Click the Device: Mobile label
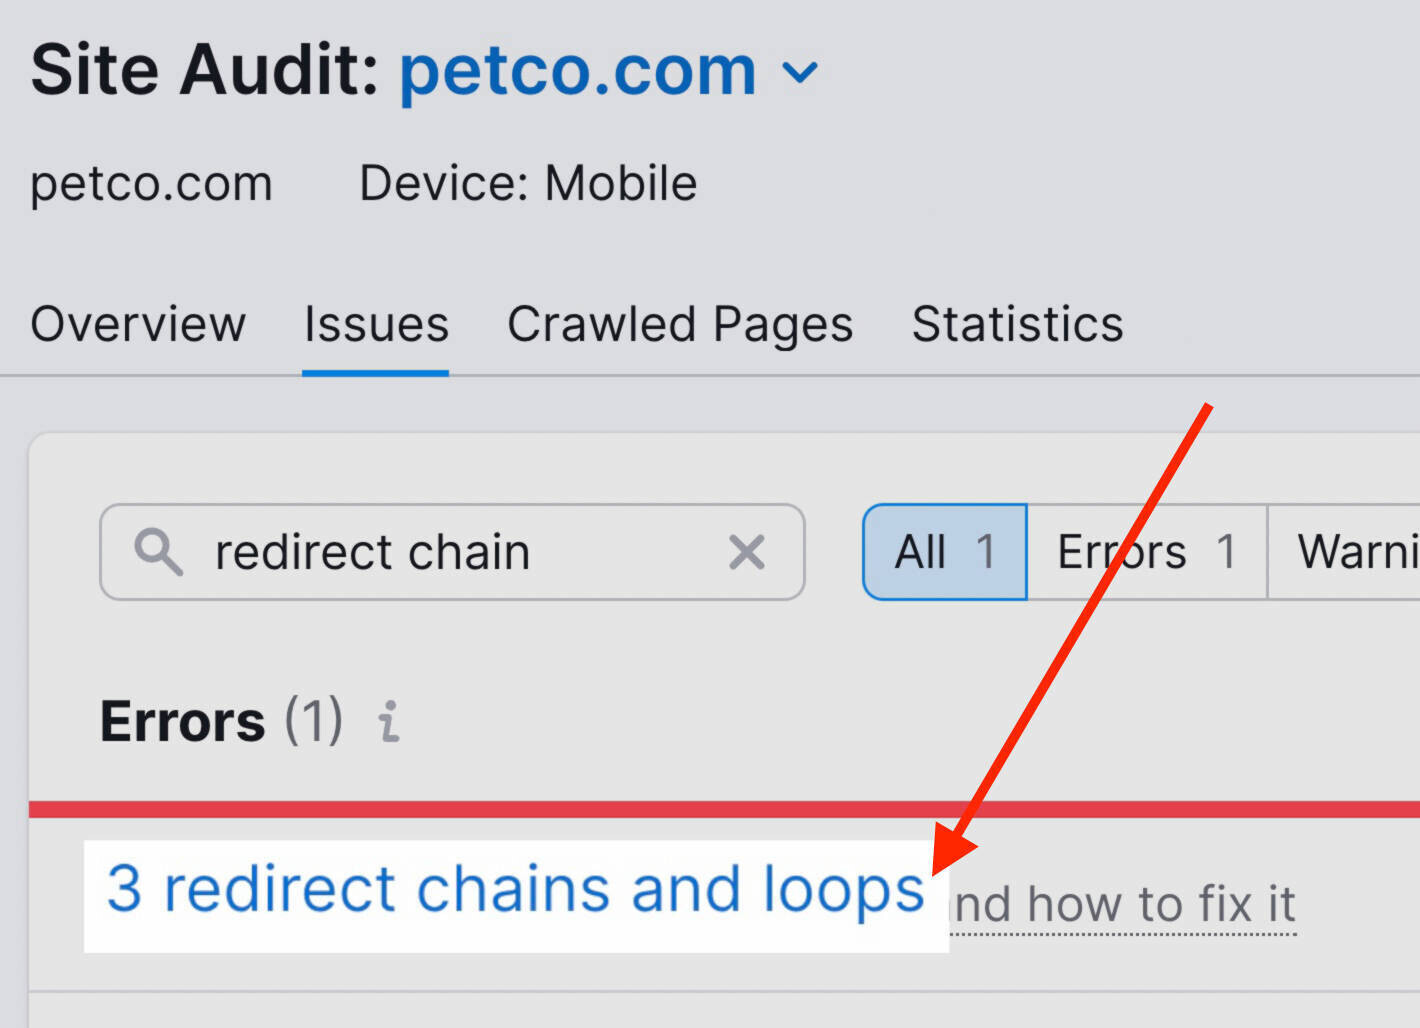 click(528, 183)
